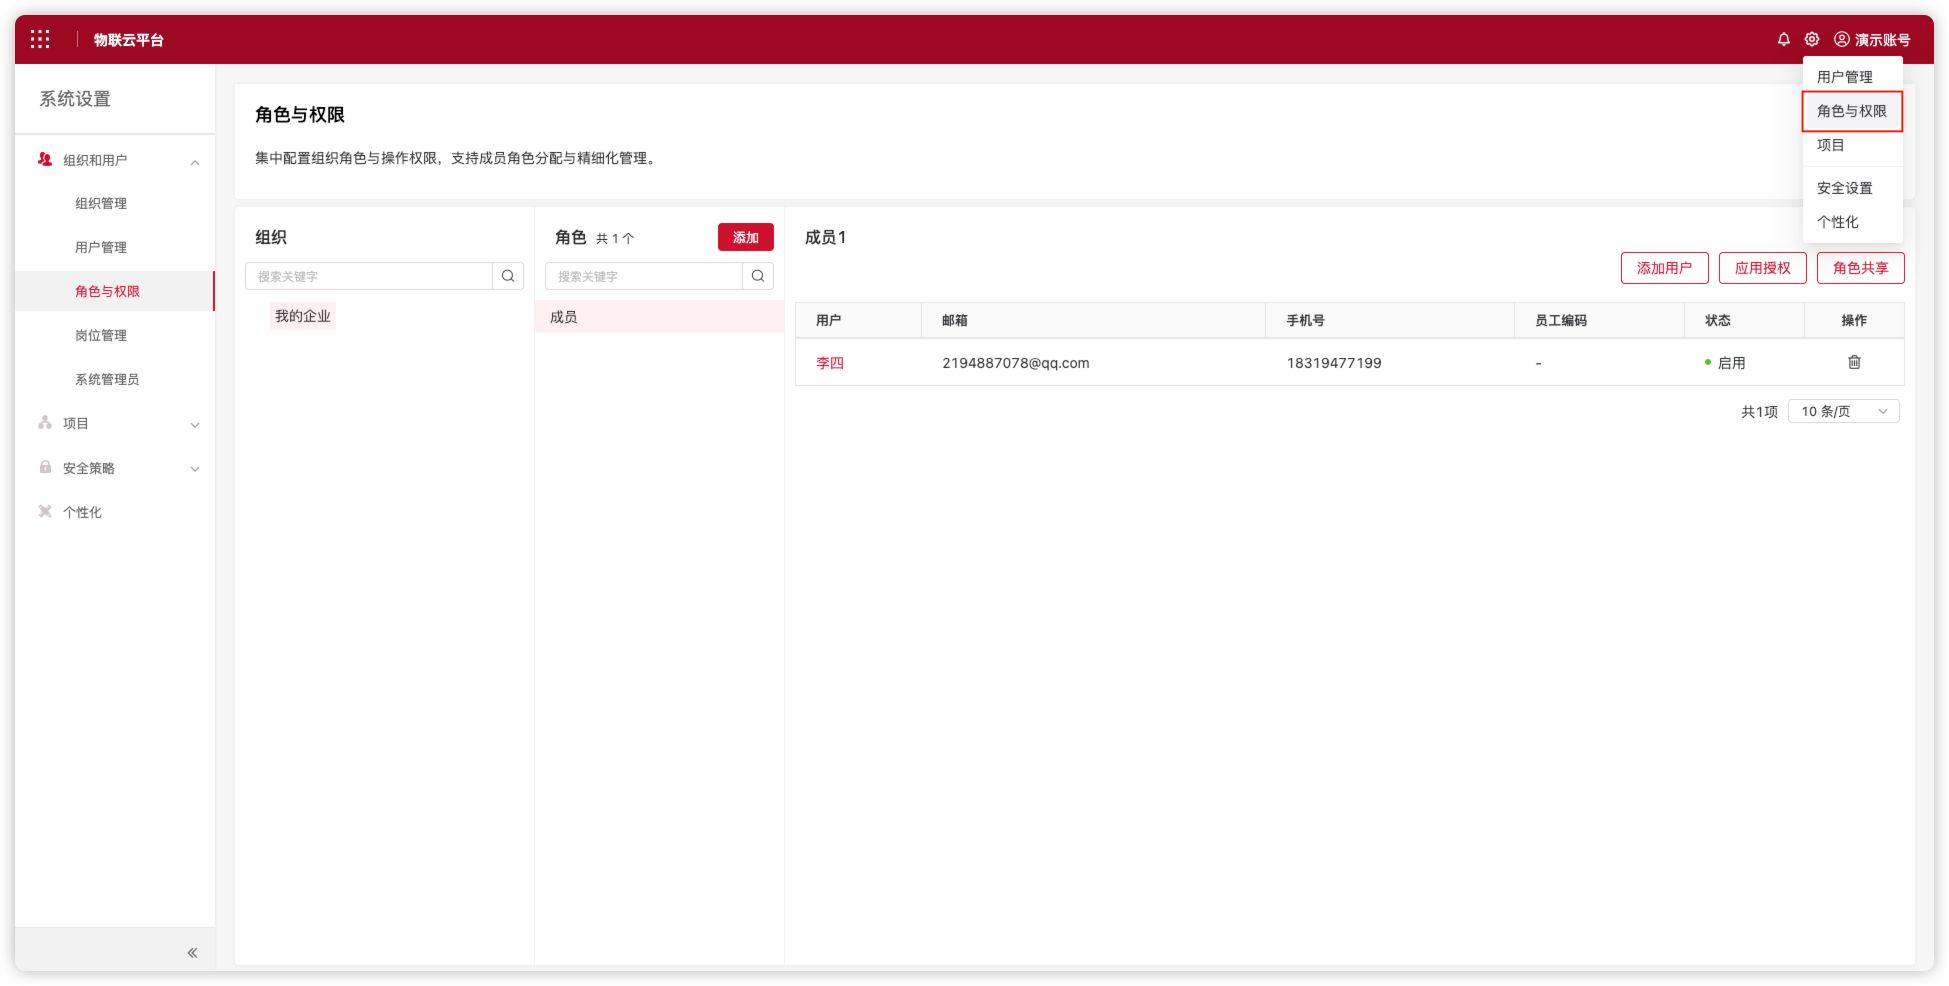Click the role search magnifier icon

pyautogui.click(x=758, y=276)
